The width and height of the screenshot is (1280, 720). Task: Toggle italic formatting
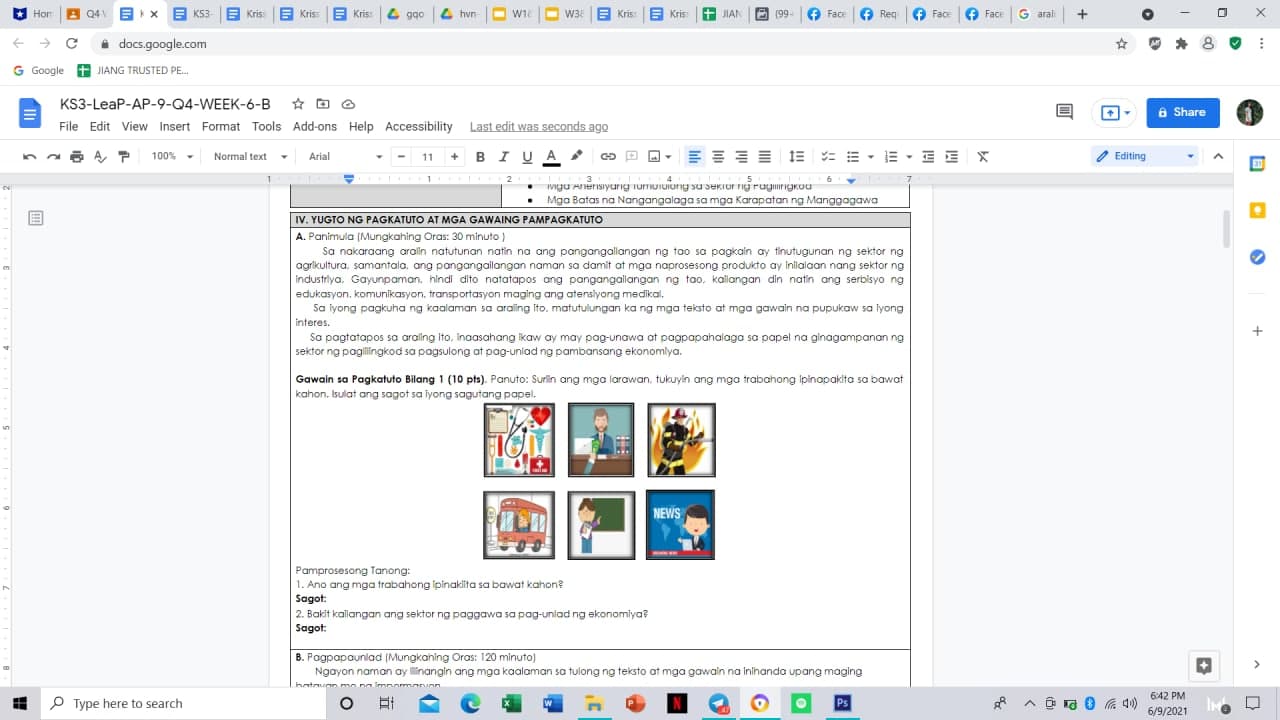(503, 156)
